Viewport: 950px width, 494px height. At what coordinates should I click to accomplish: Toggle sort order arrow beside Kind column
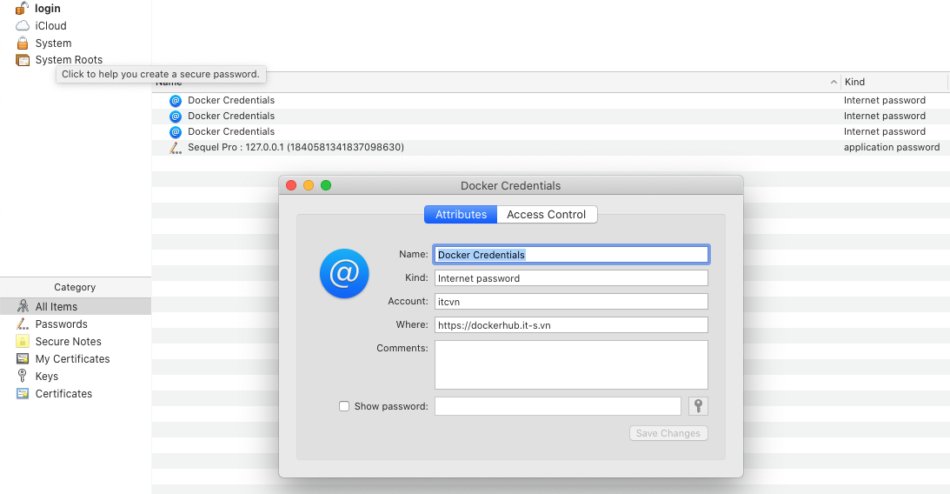(834, 82)
